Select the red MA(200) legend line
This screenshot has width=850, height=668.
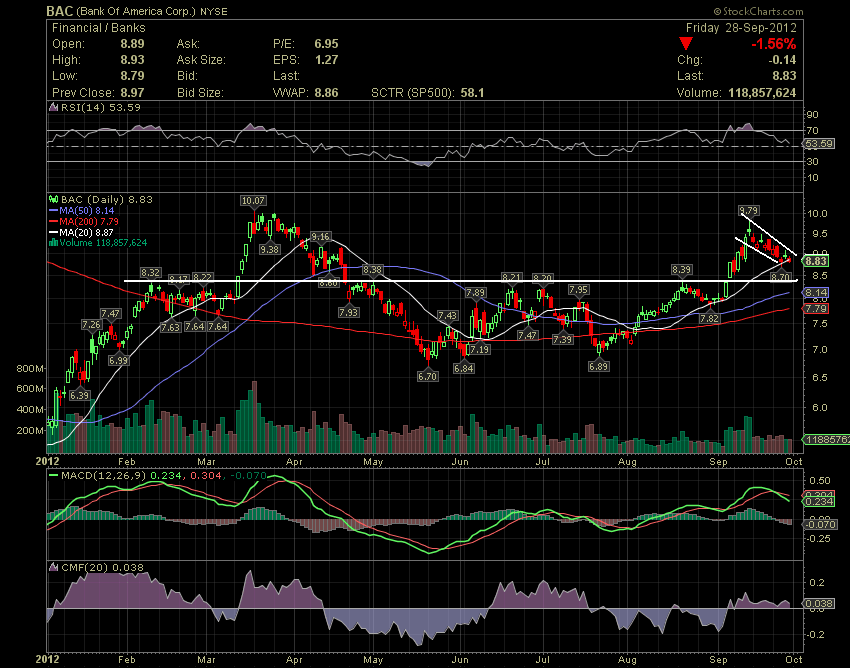click(53, 221)
